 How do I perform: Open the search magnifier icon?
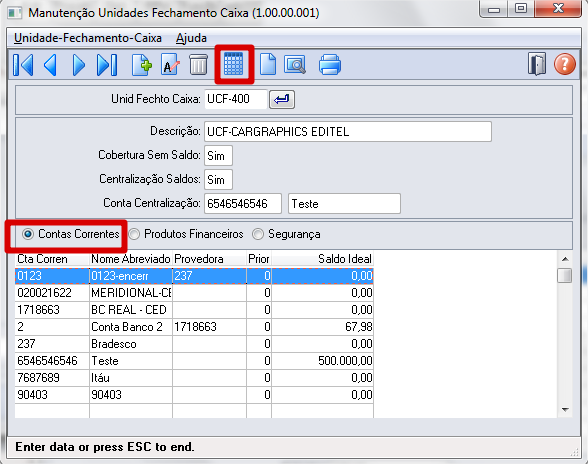[295, 65]
